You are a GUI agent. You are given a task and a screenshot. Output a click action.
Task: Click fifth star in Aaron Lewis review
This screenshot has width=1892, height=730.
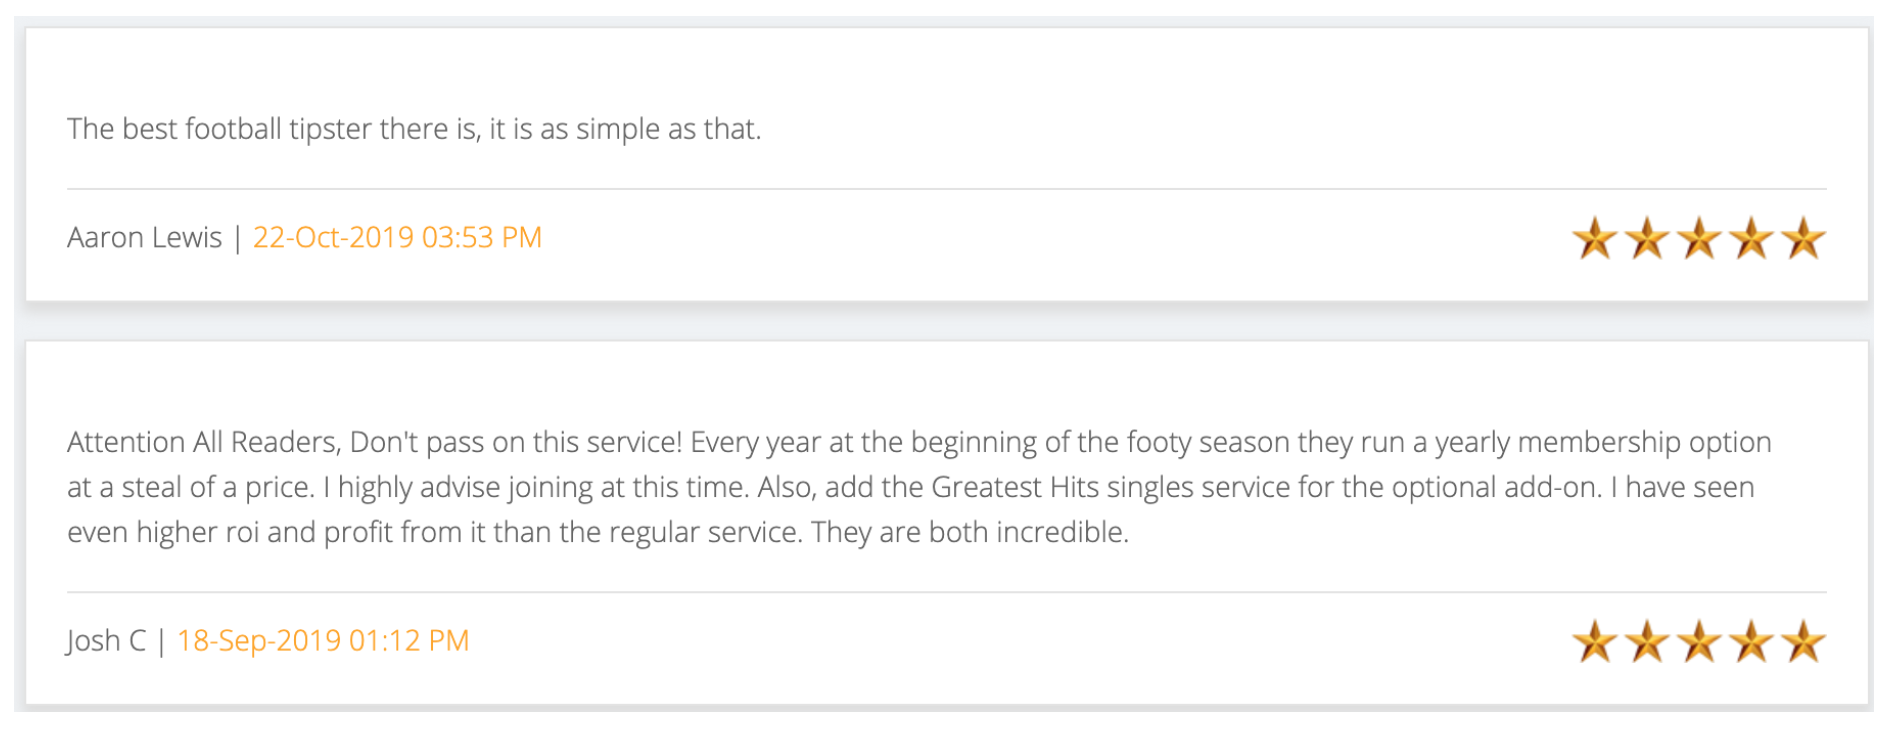point(1803,239)
